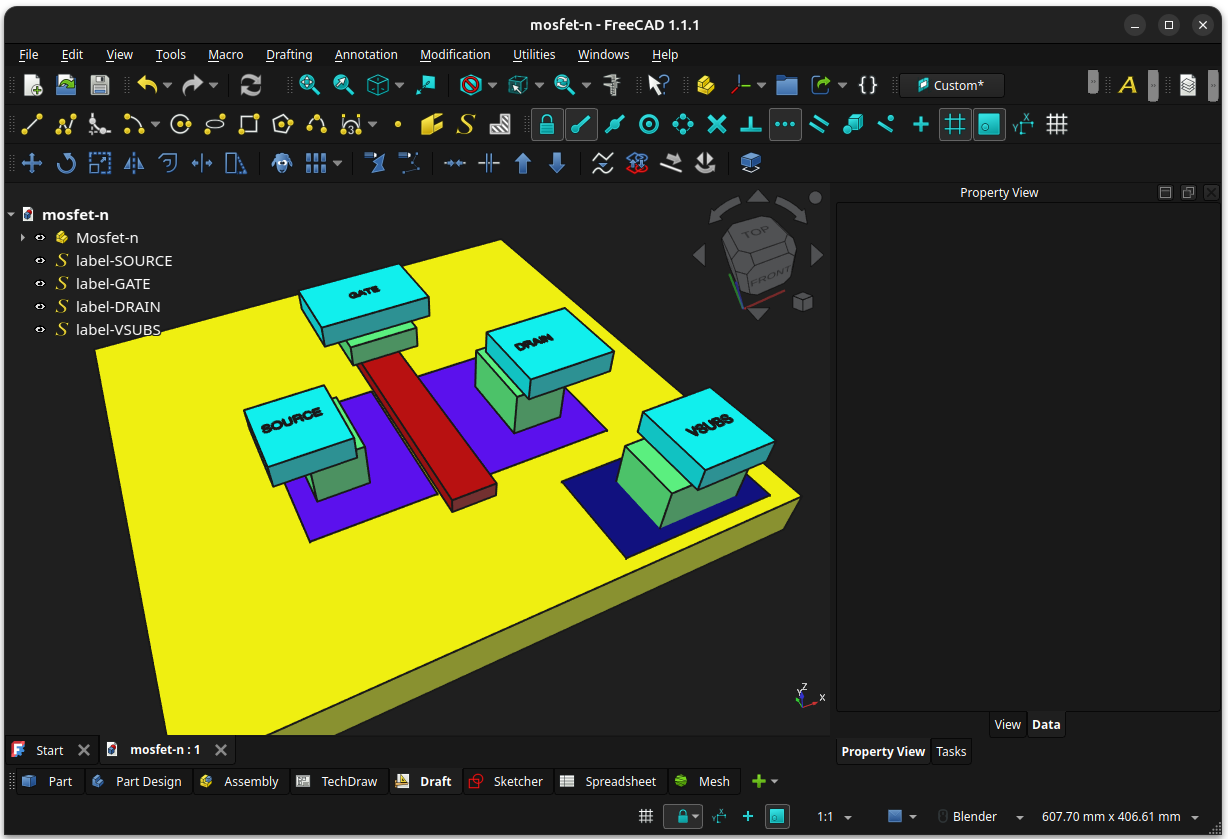Click the Draft Layers stack icon
Image resolution: width=1228 pixels, height=839 pixels.
[x=1188, y=85]
